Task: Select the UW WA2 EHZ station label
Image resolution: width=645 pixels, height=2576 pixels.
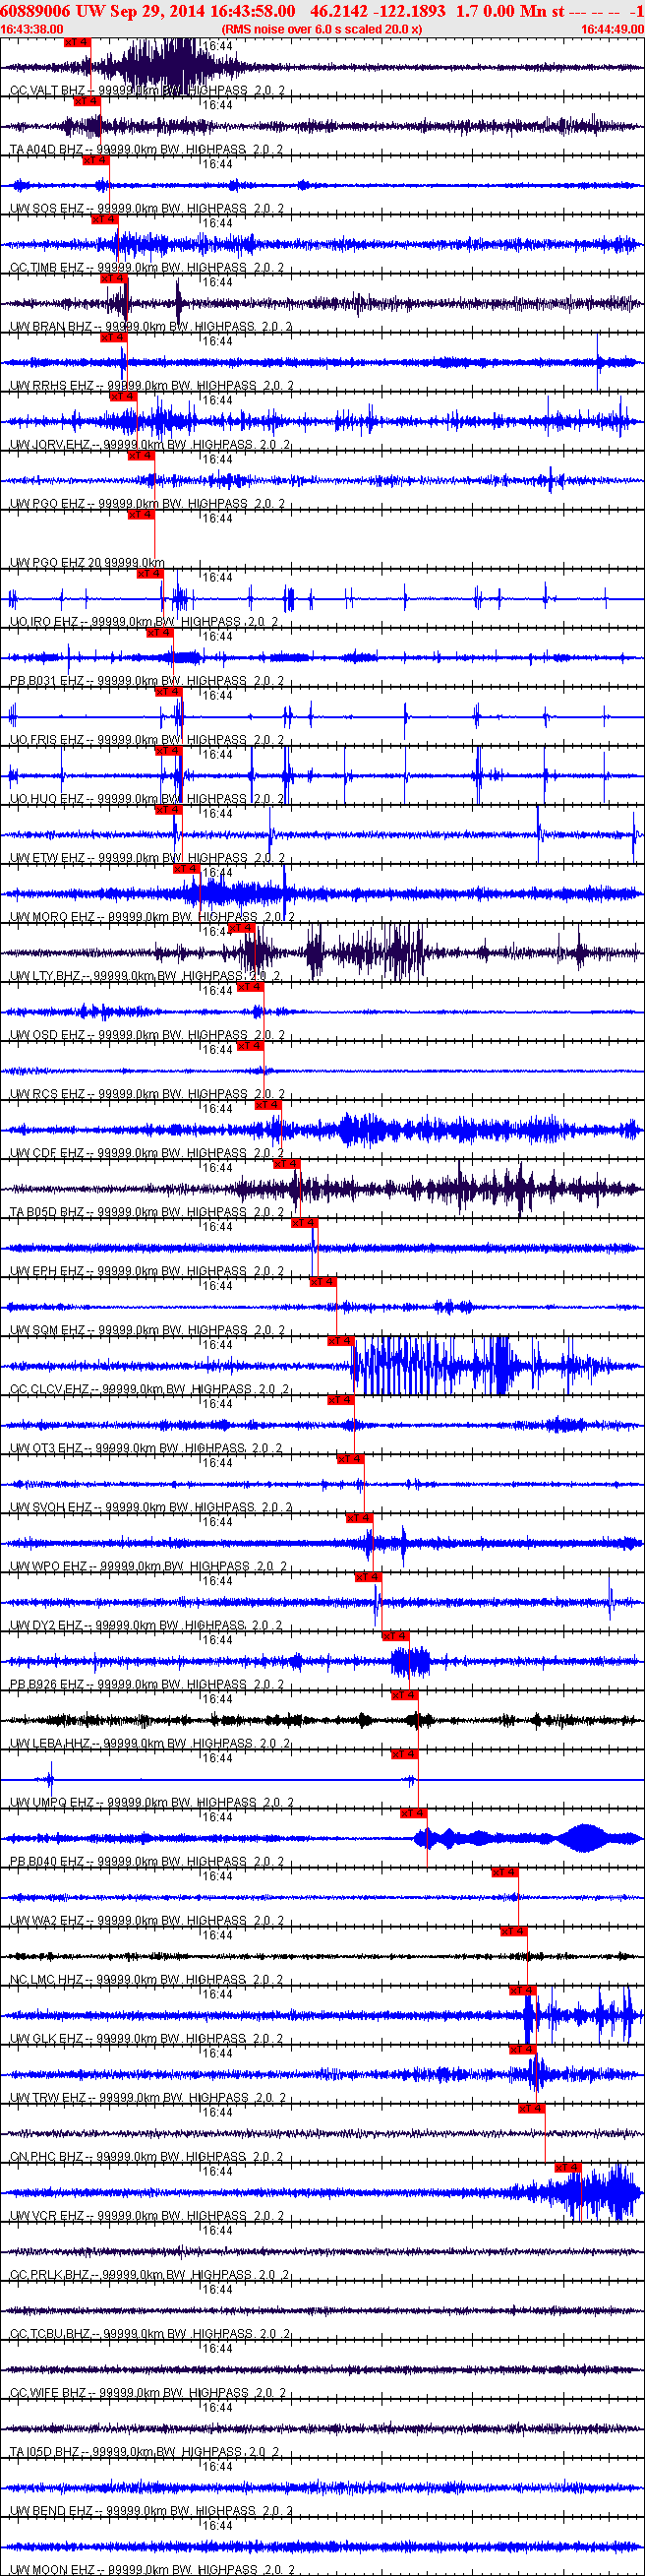Action: point(147,1920)
